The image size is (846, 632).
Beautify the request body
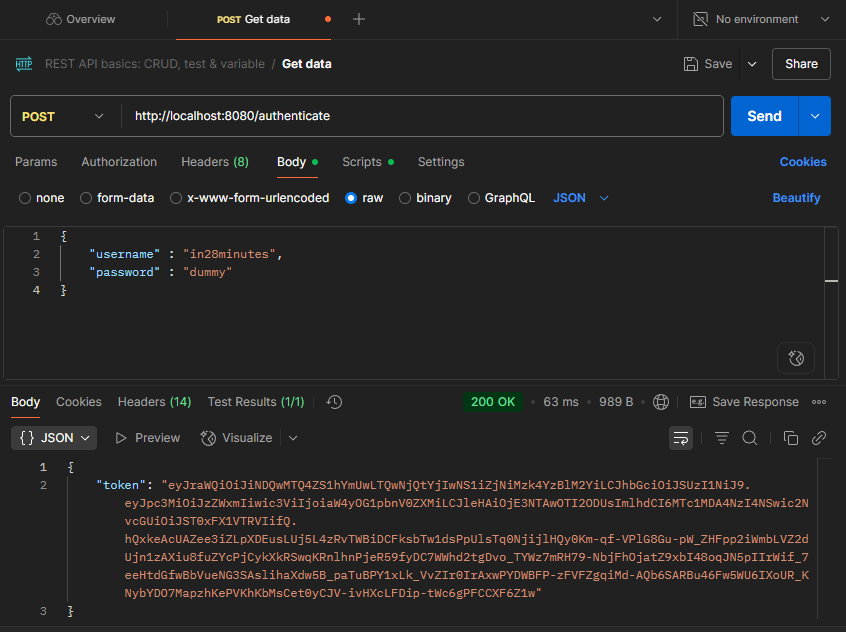[796, 198]
